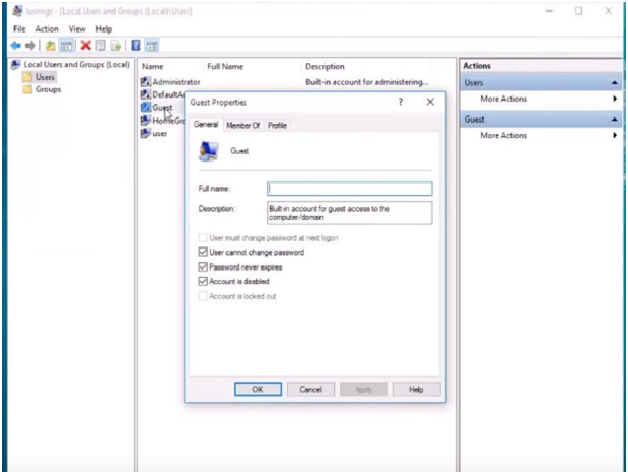628x472 pixels.
Task: Click into the Full name text field
Action: click(x=349, y=188)
